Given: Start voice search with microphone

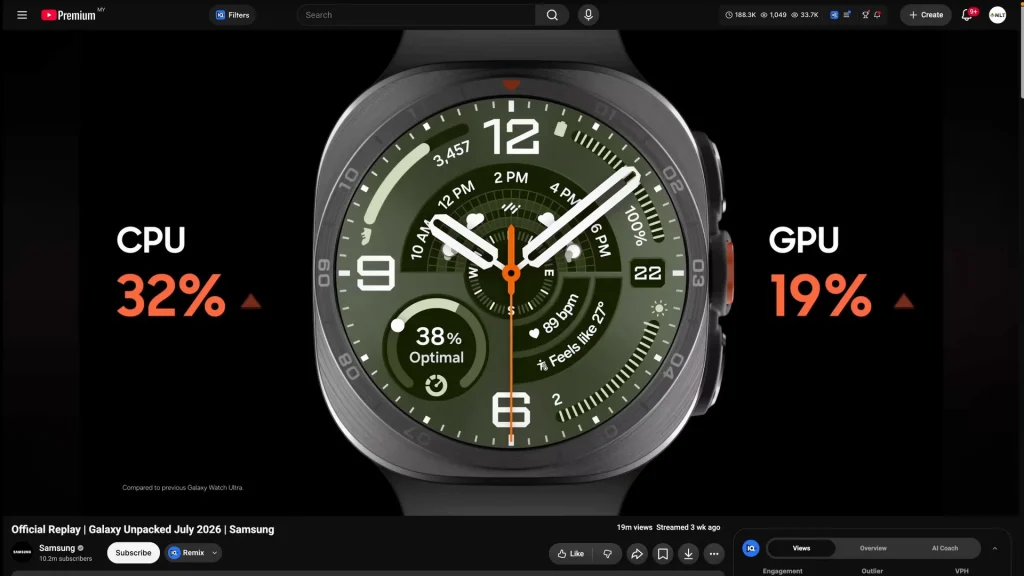Looking at the screenshot, I should pos(588,15).
